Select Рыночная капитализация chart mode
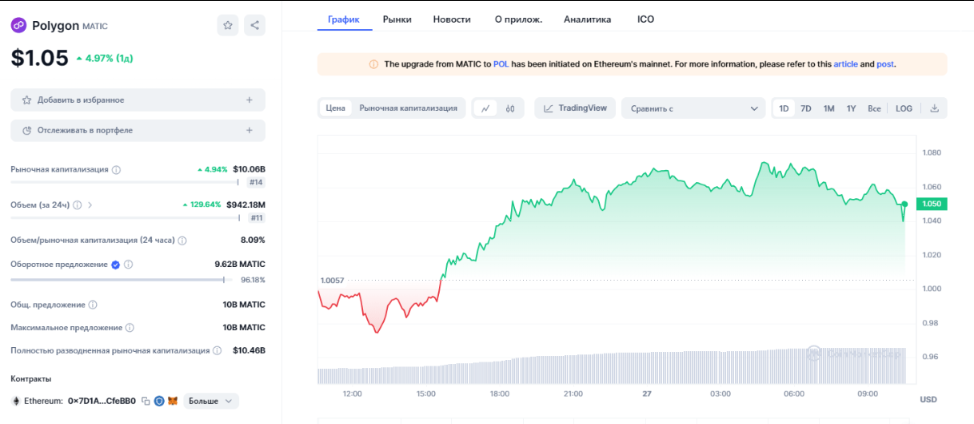Screen dimensions: 974x424 point(408,108)
